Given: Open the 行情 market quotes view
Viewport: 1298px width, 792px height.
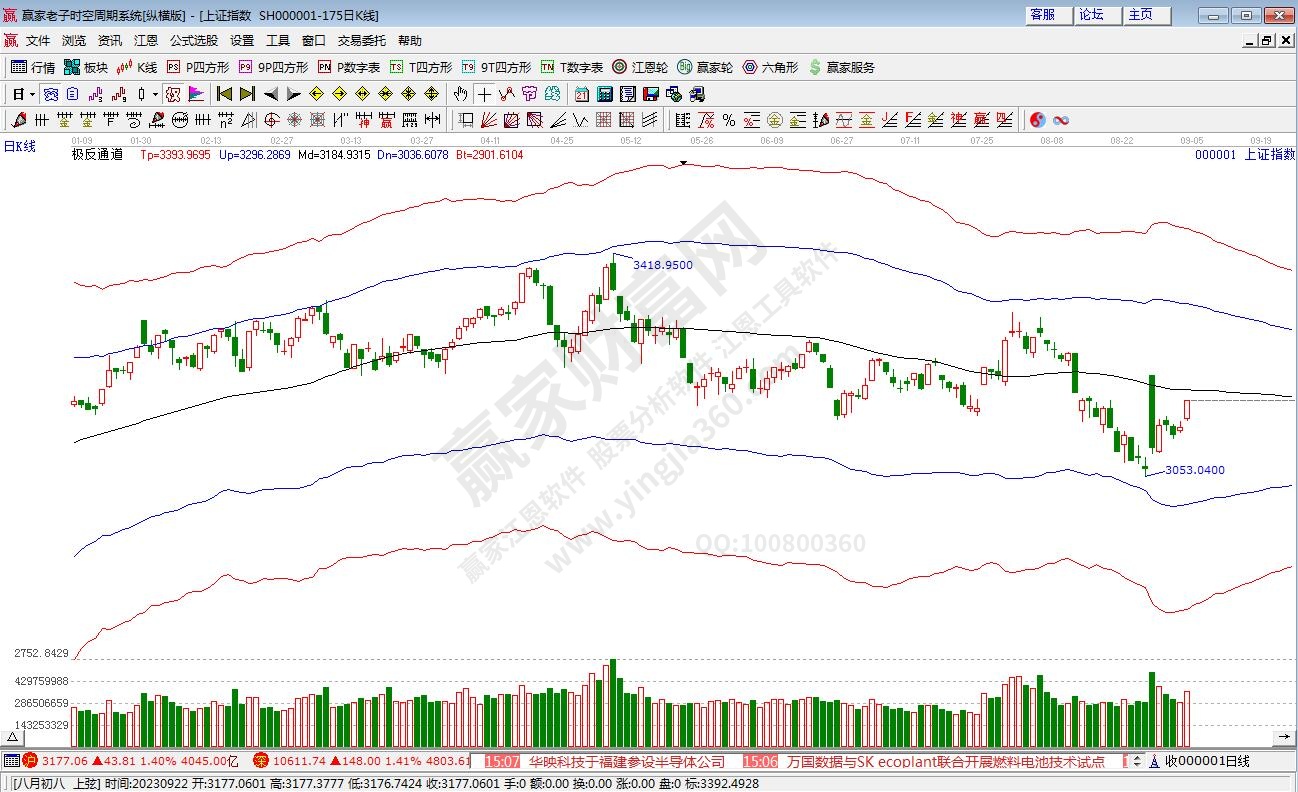Looking at the screenshot, I should (33, 67).
